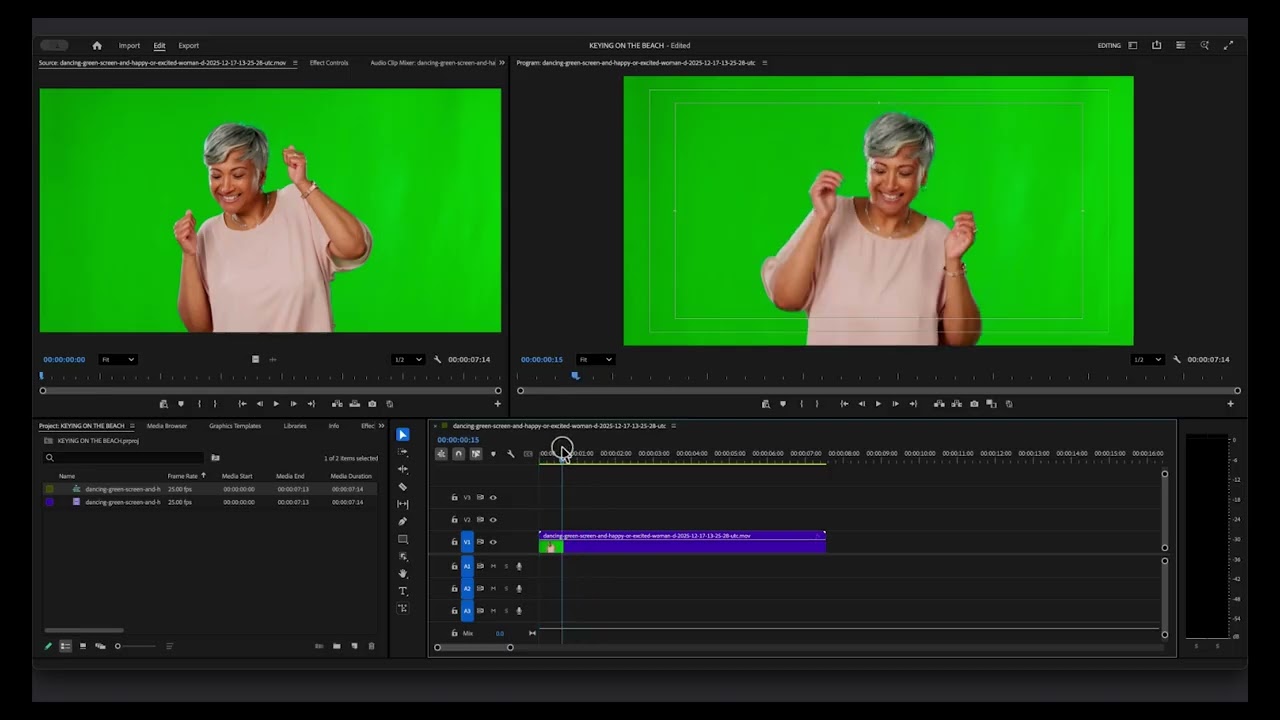Screen dimensions: 1280x720
Task: Open Source monitor playback resolution dropdown
Action: [x=407, y=359]
